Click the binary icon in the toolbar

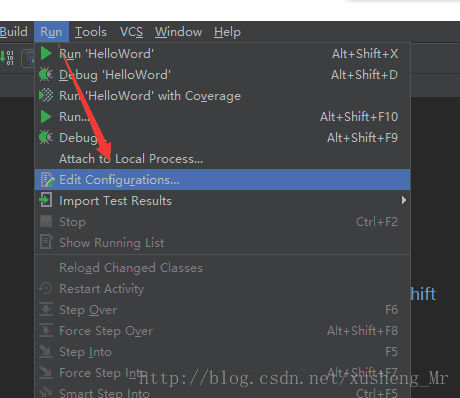pos(8,58)
